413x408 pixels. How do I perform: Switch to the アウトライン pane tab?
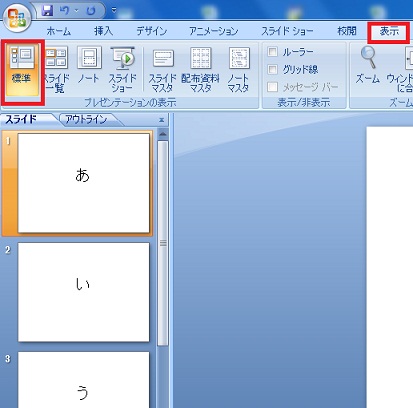pos(86,119)
